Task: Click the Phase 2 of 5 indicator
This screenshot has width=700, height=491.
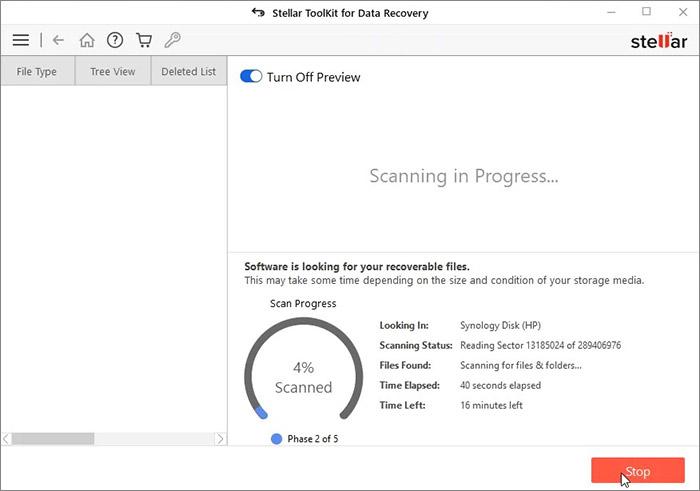Action: [304, 439]
